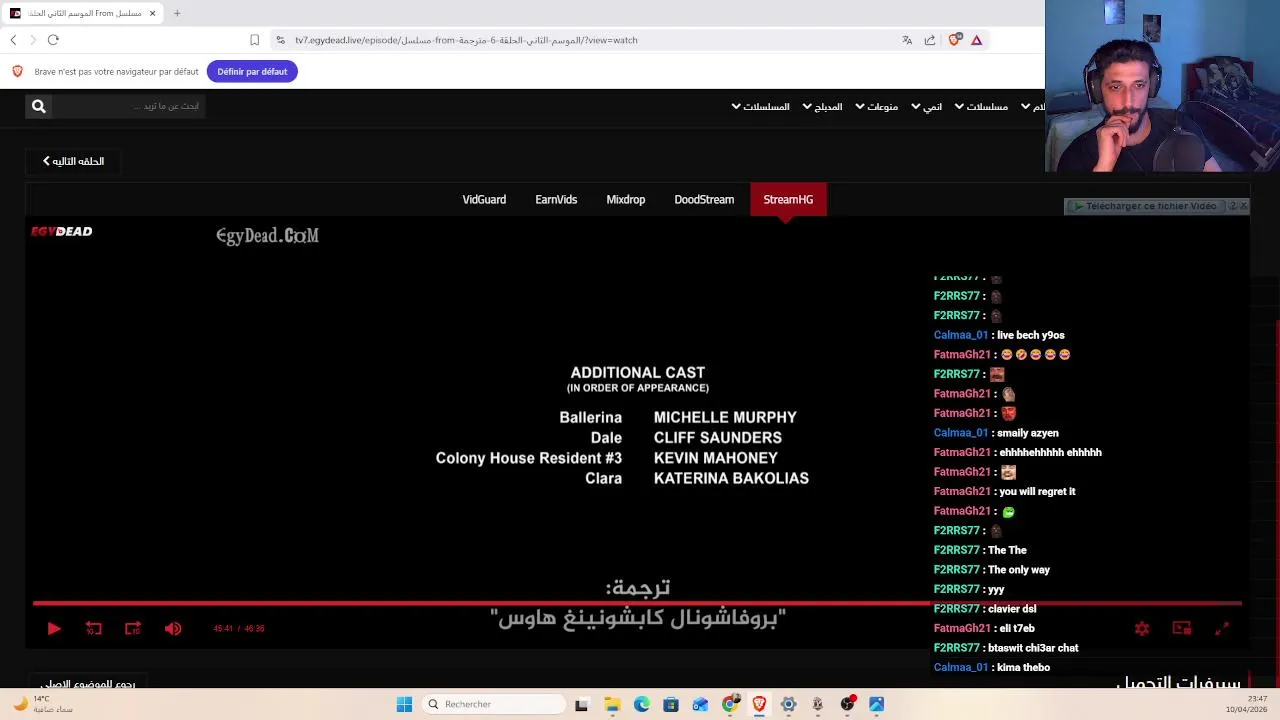Click the browser address bar URL

(466, 40)
